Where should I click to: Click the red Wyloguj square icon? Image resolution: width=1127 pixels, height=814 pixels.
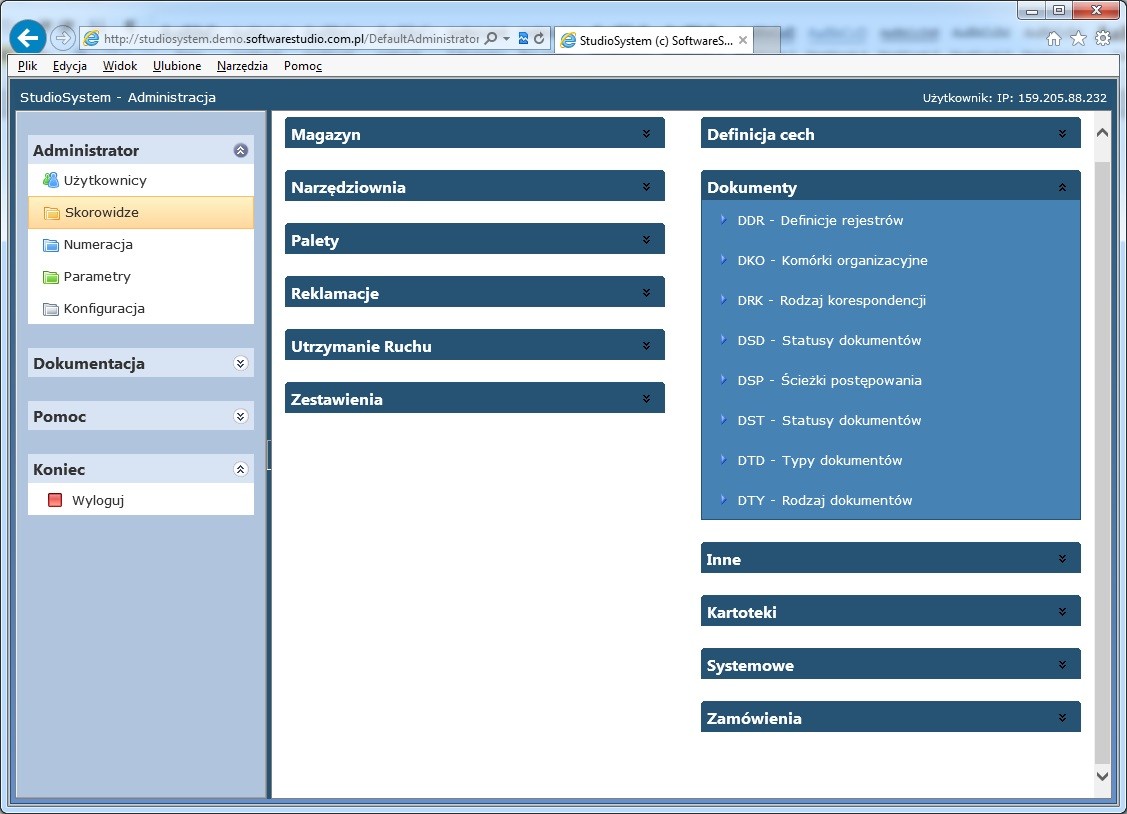tap(55, 500)
